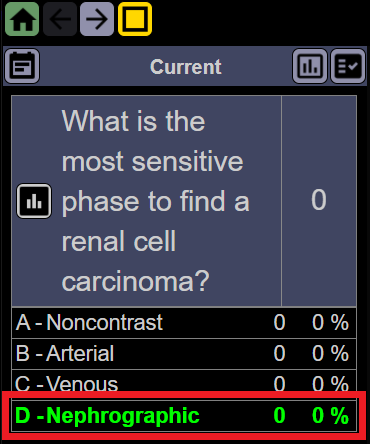The height and width of the screenshot is (444, 370).
Task: Click the yellow stop square button
Action: coord(135,19)
